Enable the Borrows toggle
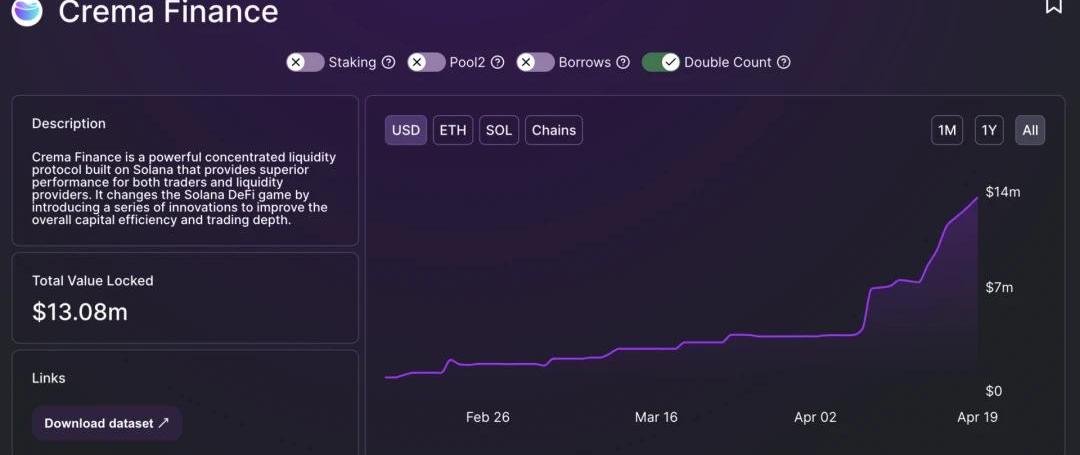Screen dimensions: 1080x455 [536, 62]
